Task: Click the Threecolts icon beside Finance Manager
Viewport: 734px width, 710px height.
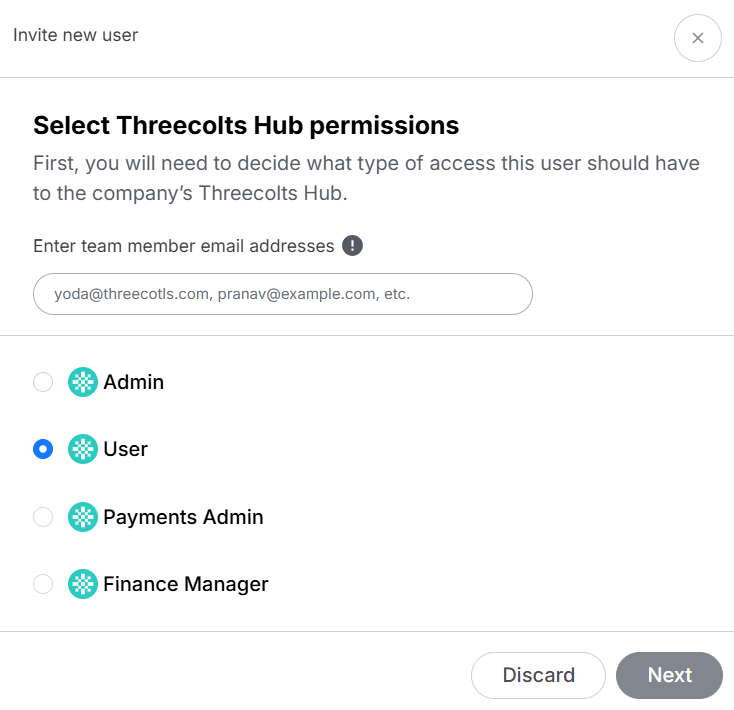Action: click(x=82, y=584)
